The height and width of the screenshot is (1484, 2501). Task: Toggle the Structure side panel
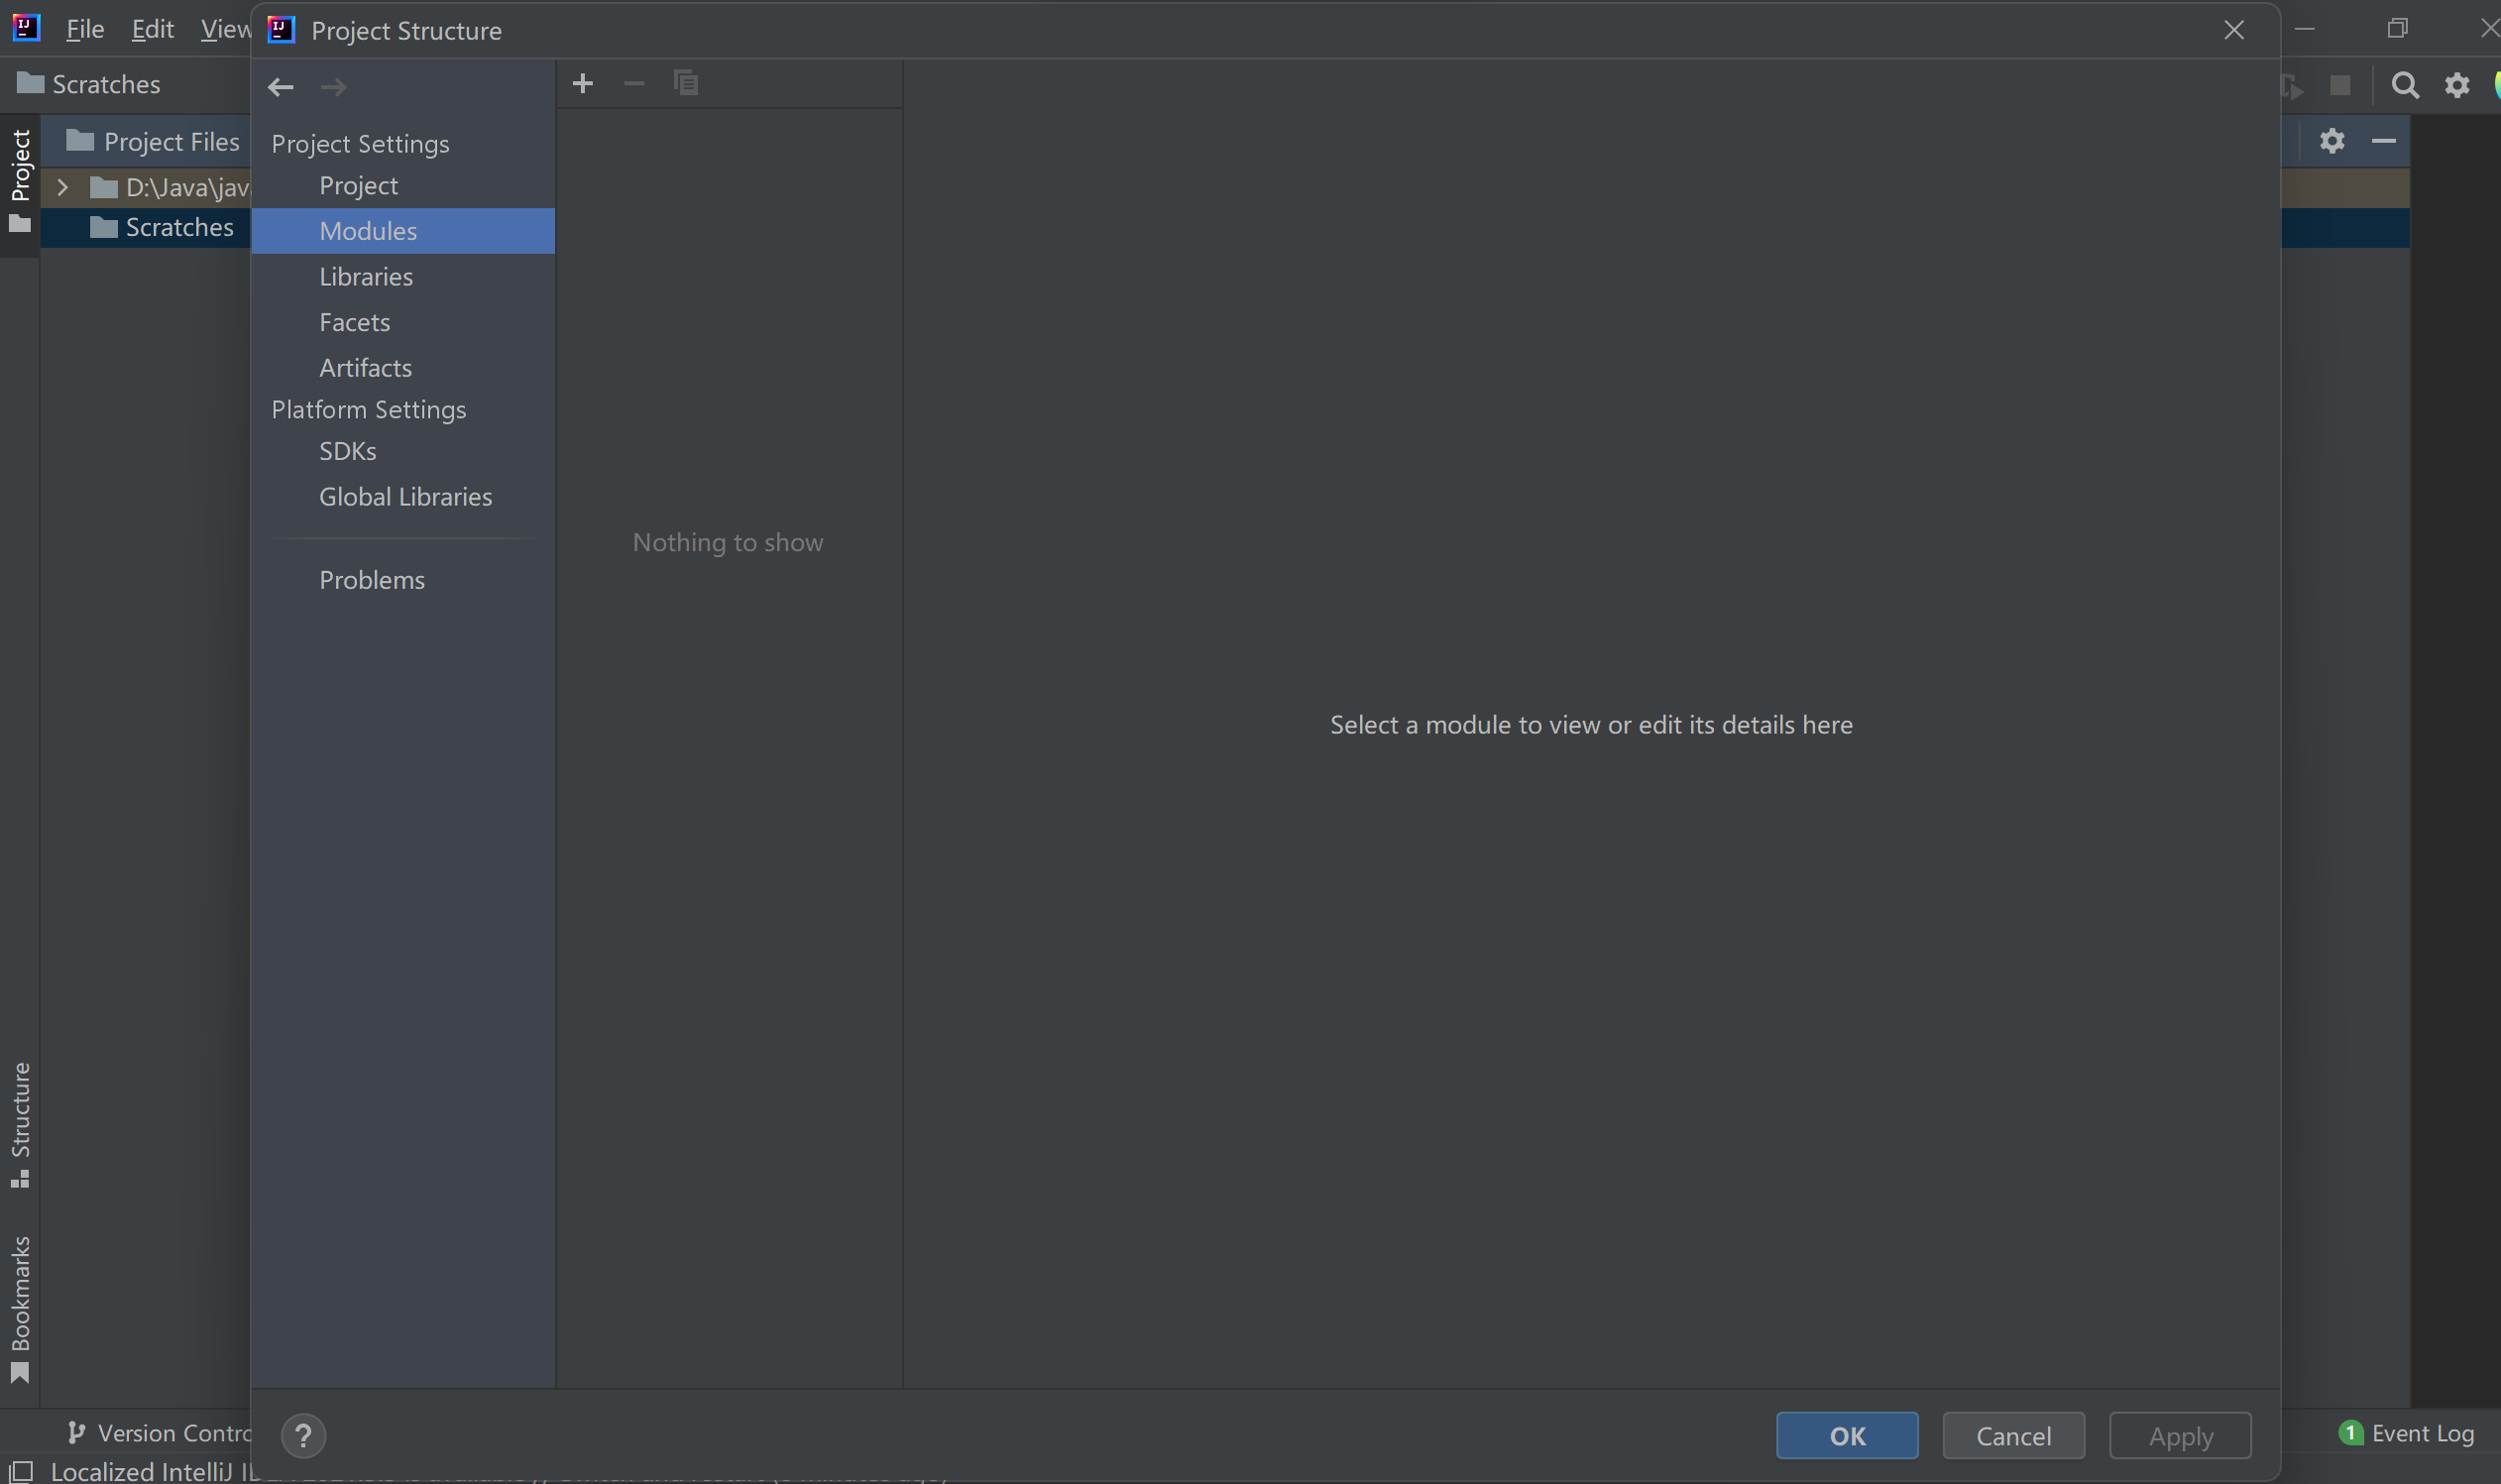20,1122
